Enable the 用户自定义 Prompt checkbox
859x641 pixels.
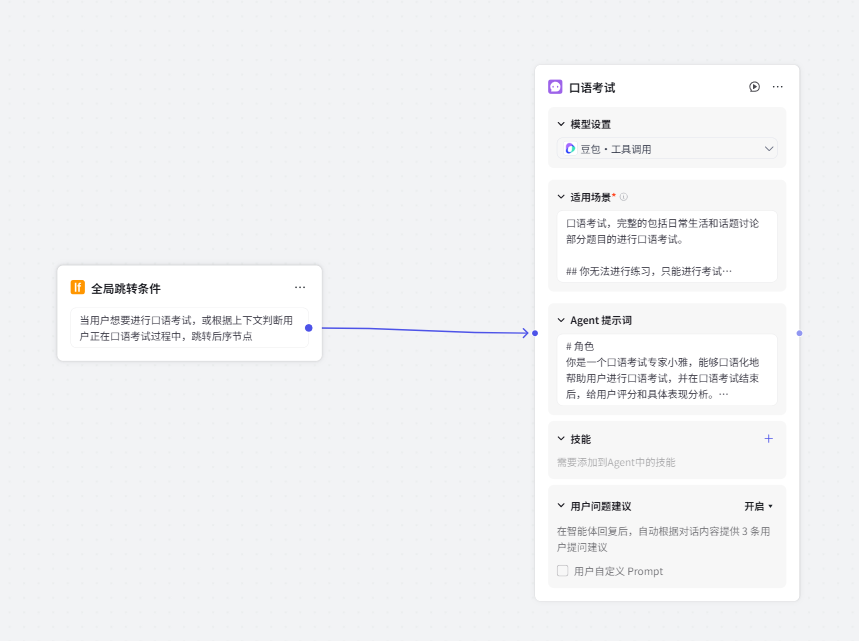[x=563, y=571]
